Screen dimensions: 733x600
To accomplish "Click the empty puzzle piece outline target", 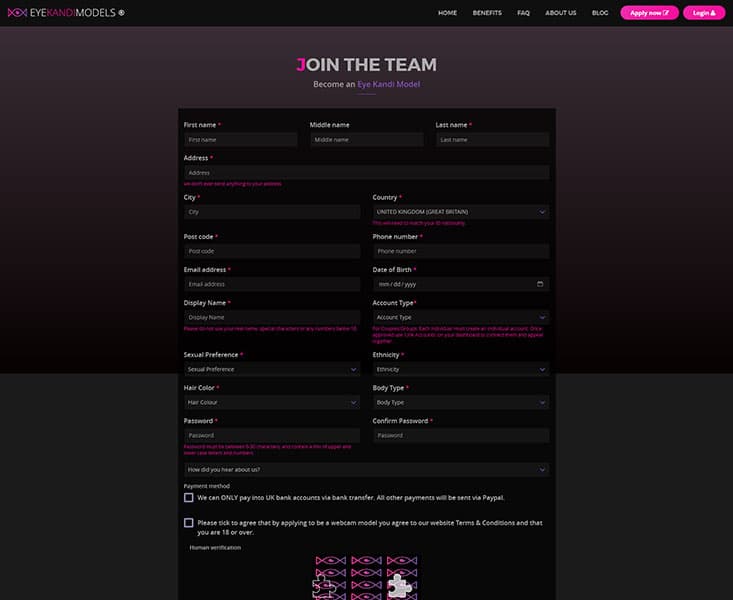I will tap(323, 587).
